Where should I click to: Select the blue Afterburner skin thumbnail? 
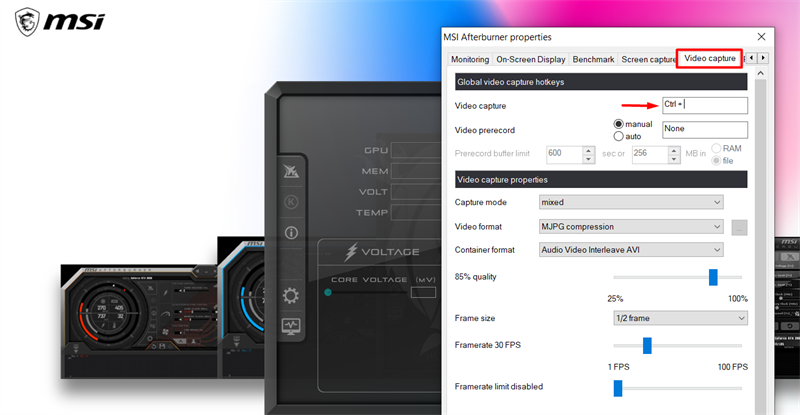pos(241,308)
